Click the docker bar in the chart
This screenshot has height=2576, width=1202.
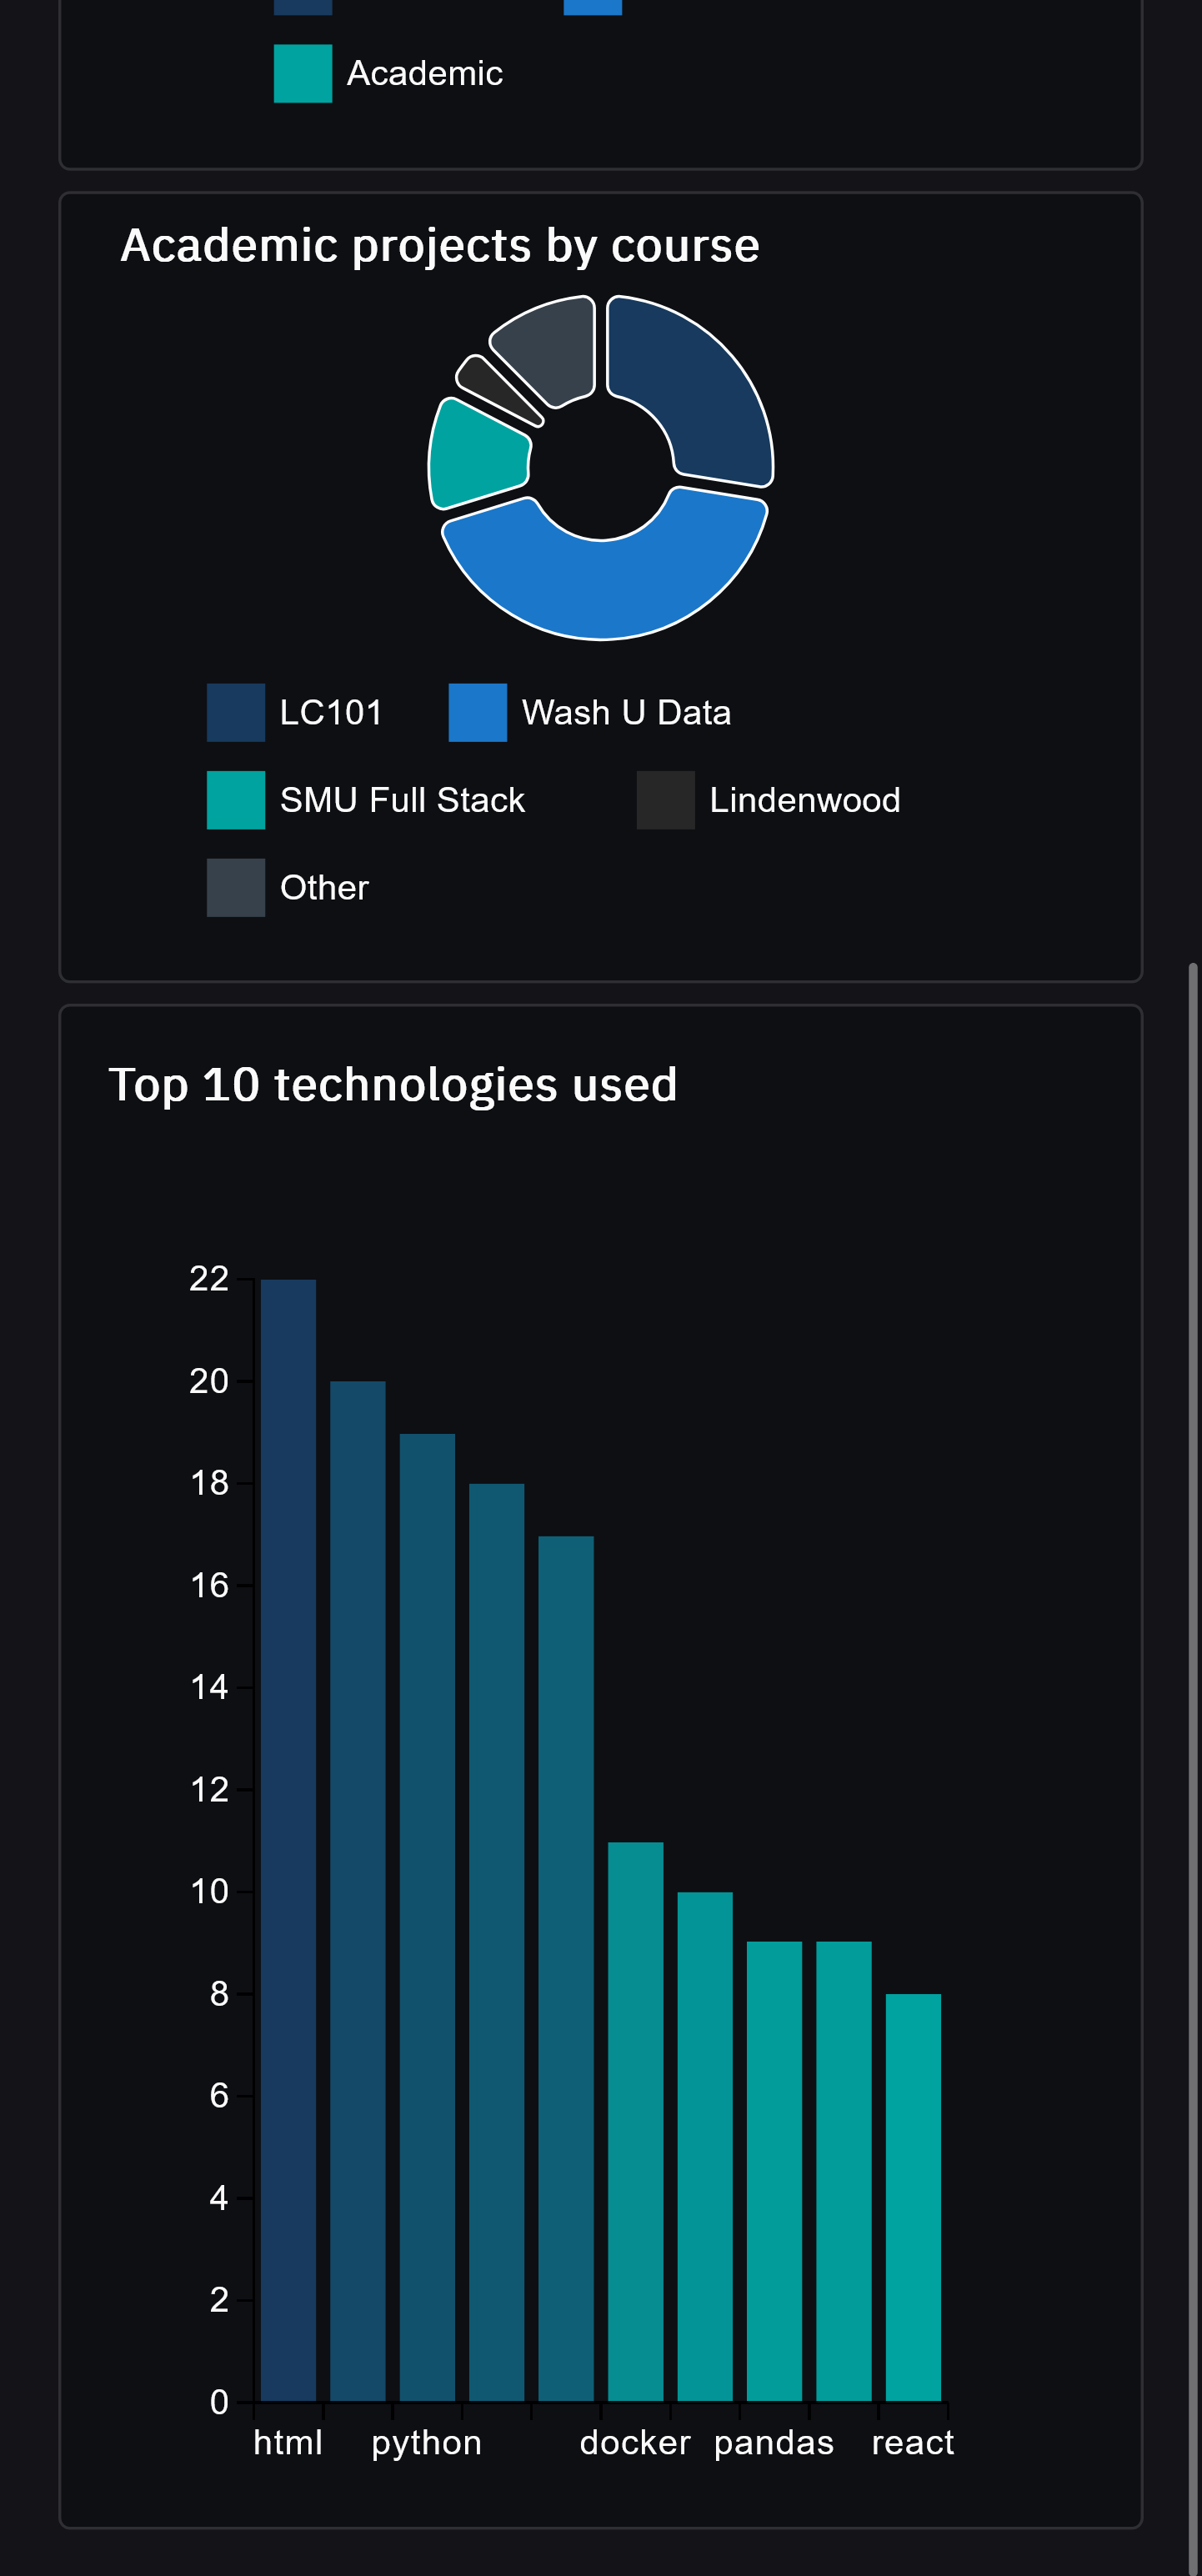[635, 2120]
